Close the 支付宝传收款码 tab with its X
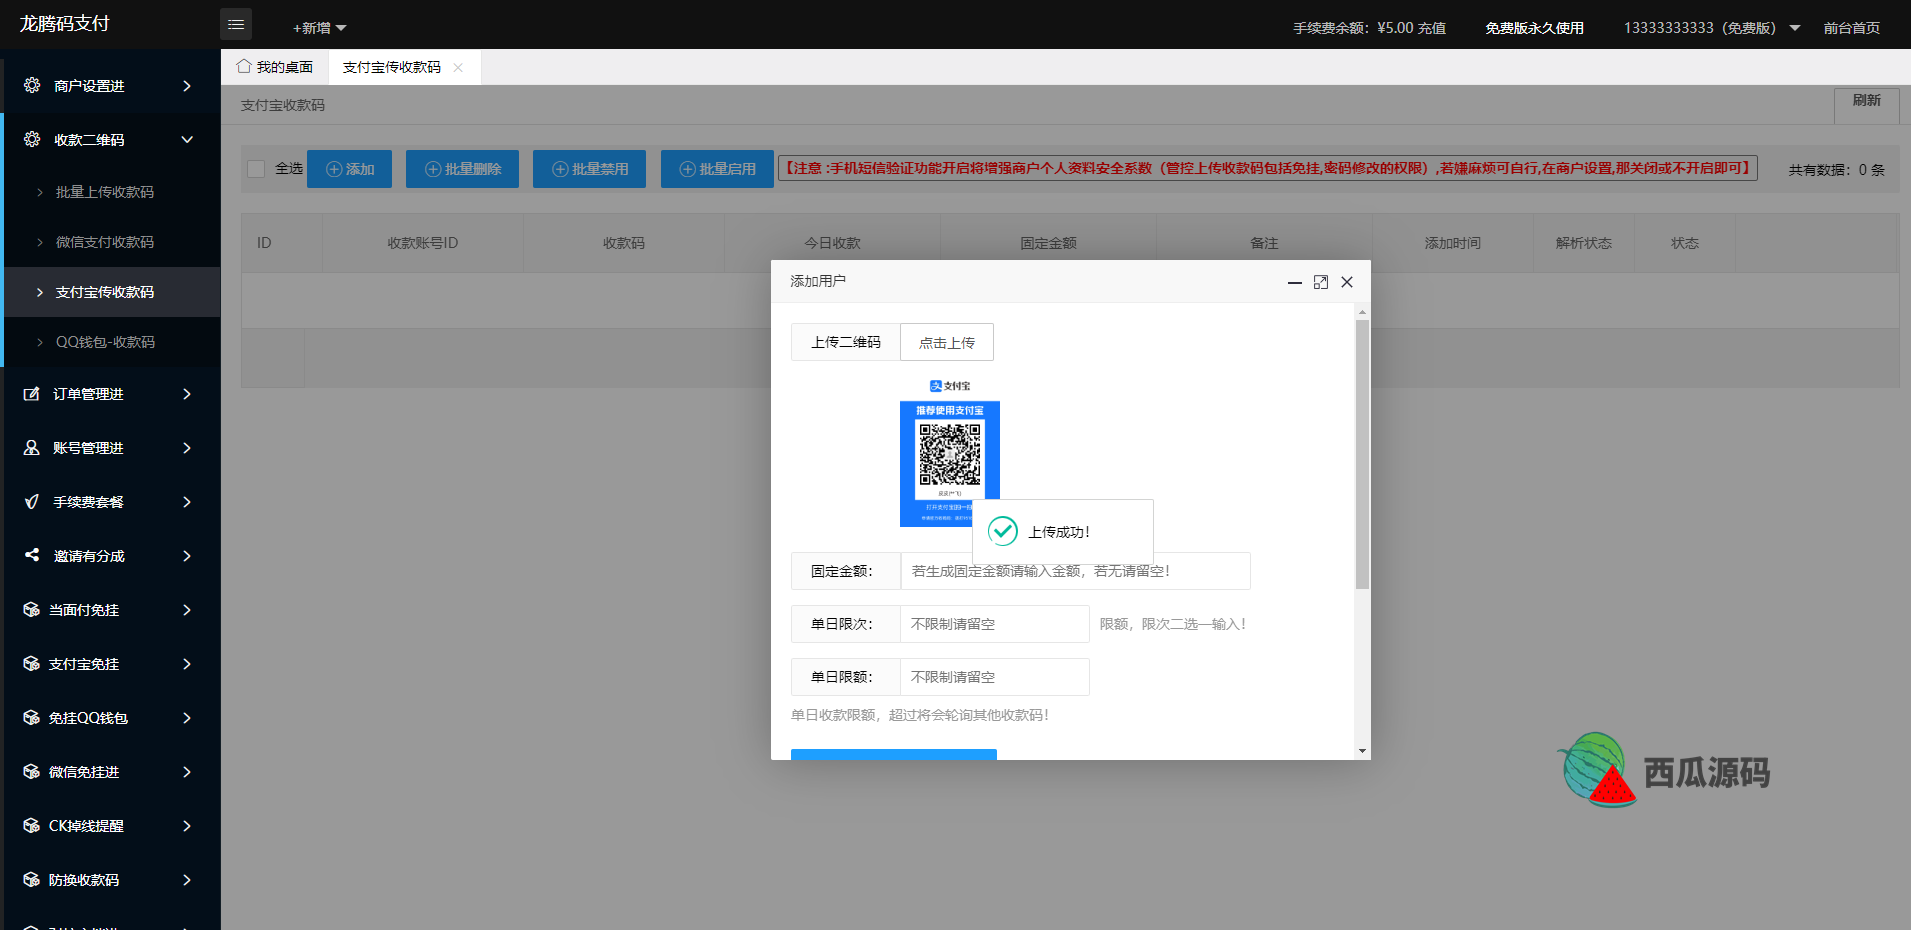Image resolution: width=1911 pixels, height=930 pixels. 458,67
